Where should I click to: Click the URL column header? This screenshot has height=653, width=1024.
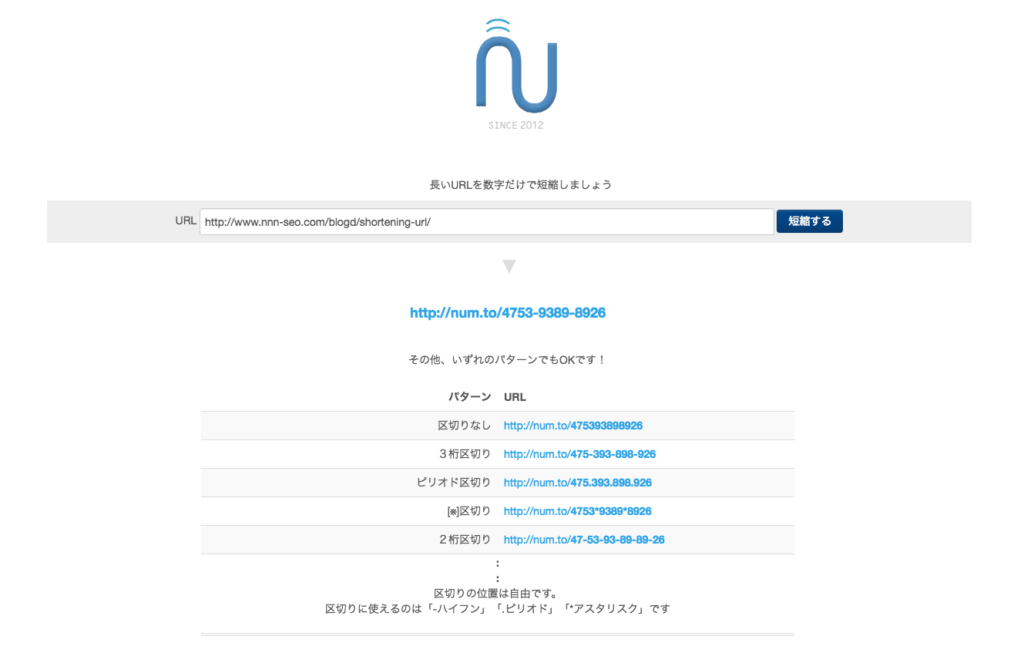pos(514,396)
